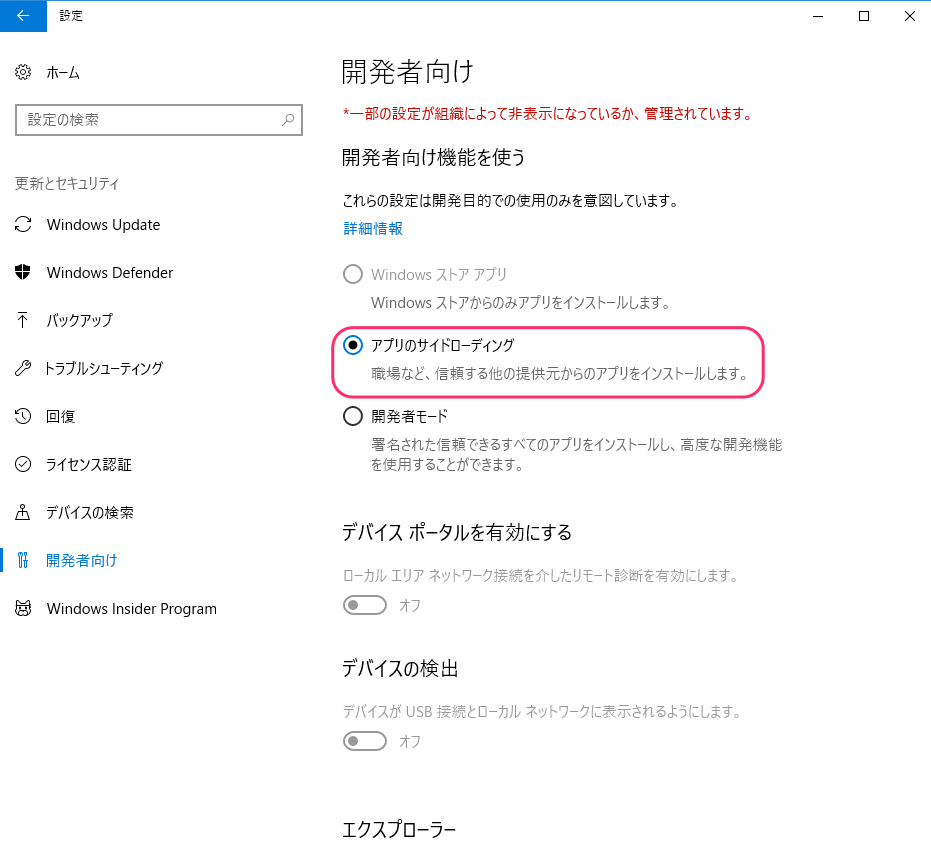Open the 詳細情報 link

(373, 229)
